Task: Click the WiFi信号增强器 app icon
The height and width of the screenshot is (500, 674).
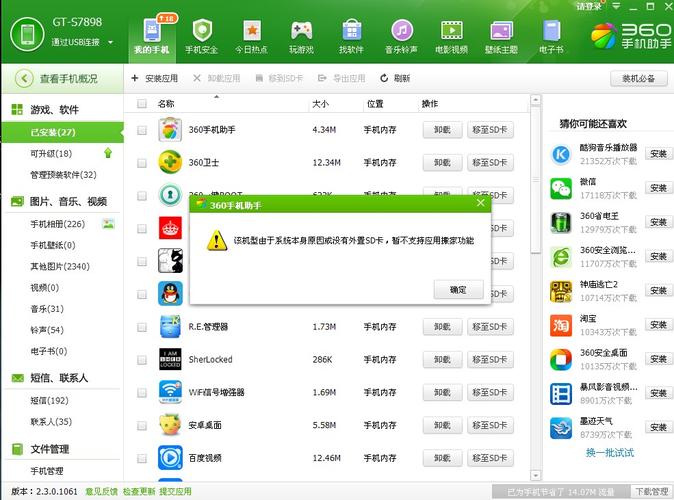Action: point(170,392)
